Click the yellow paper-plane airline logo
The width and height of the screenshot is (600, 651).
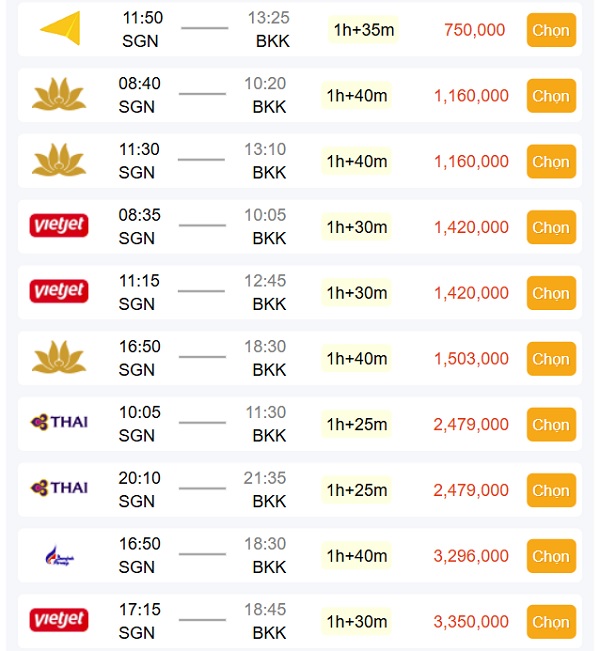pyautogui.click(x=60, y=28)
